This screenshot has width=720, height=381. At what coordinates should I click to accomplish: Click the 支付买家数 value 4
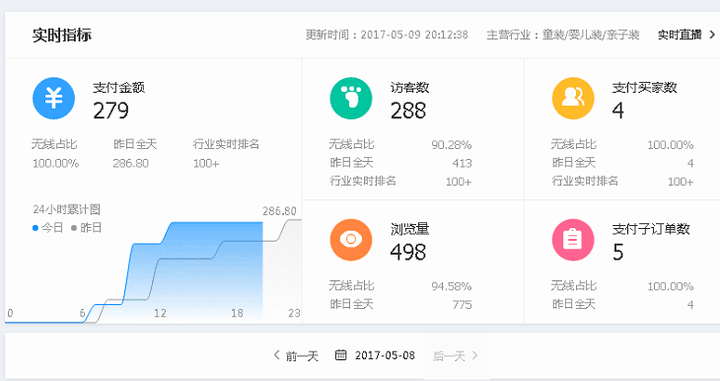[x=618, y=111]
